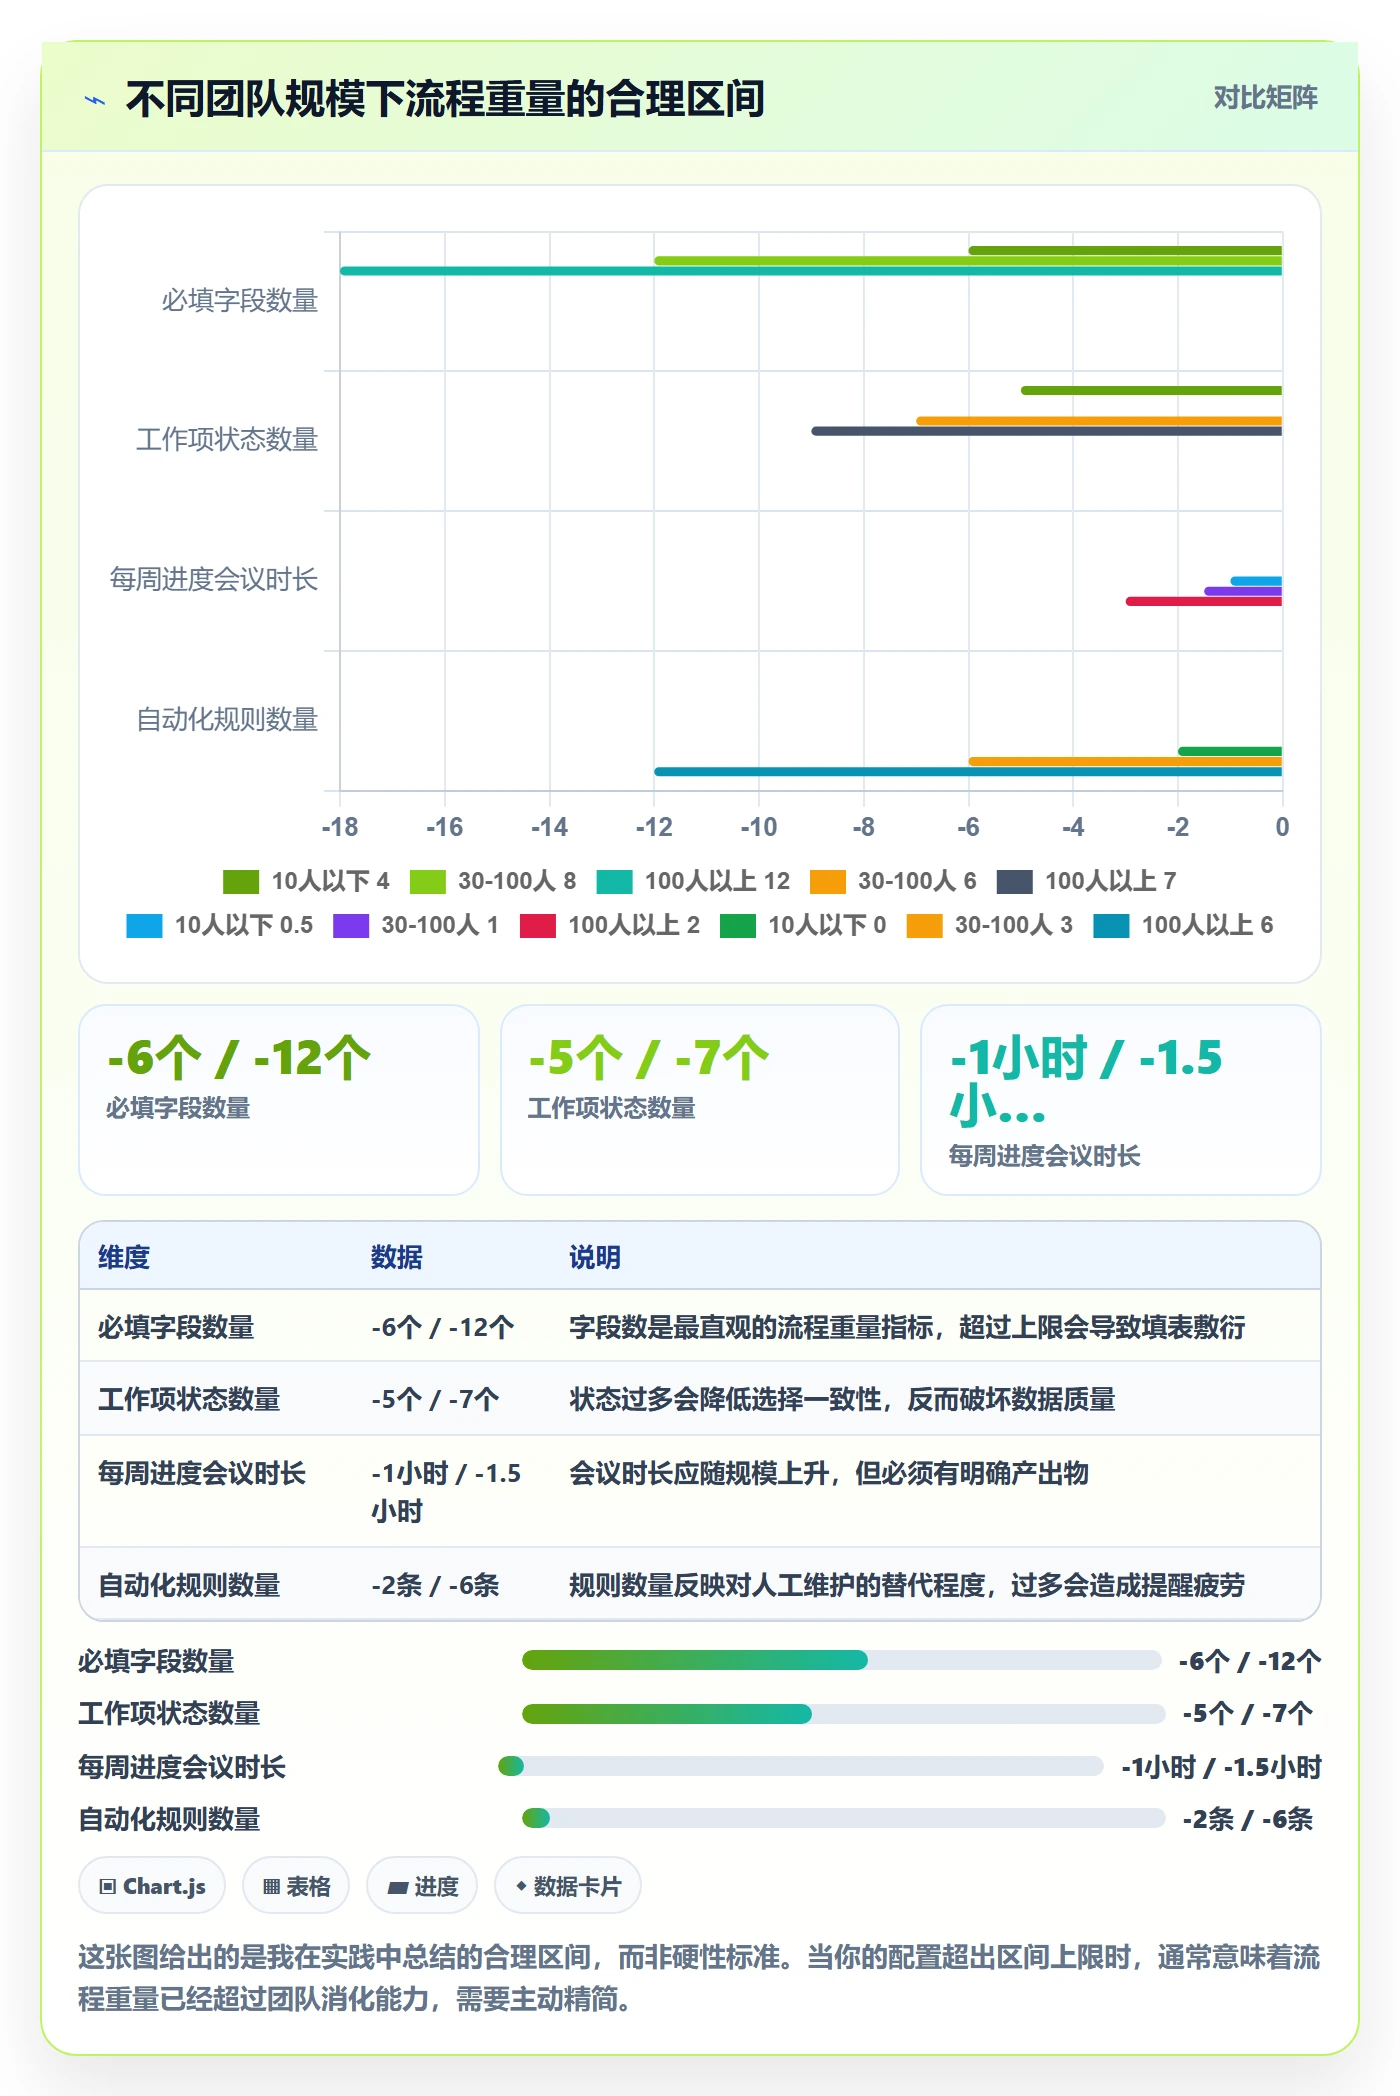Viewport: 1400px width, 2096px height.
Task: Click the dark gray 100人以上 7 bar
Action: point(1047,431)
